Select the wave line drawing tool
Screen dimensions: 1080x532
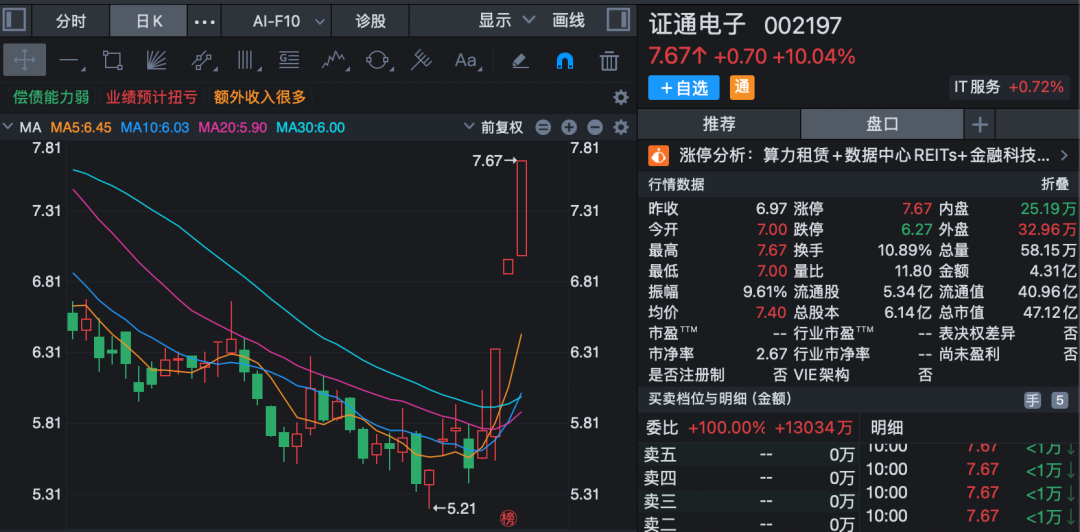pos(333,61)
